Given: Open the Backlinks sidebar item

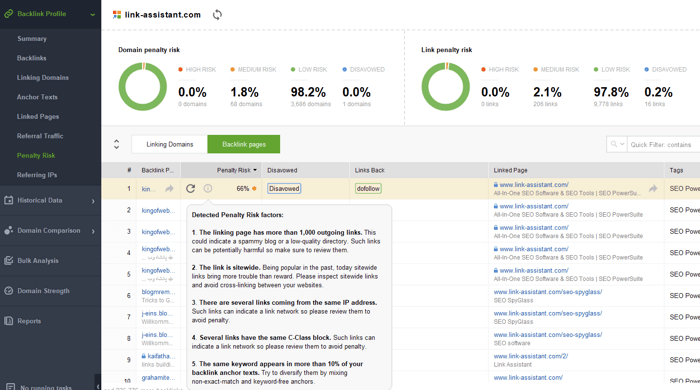Looking at the screenshot, I should 32,58.
